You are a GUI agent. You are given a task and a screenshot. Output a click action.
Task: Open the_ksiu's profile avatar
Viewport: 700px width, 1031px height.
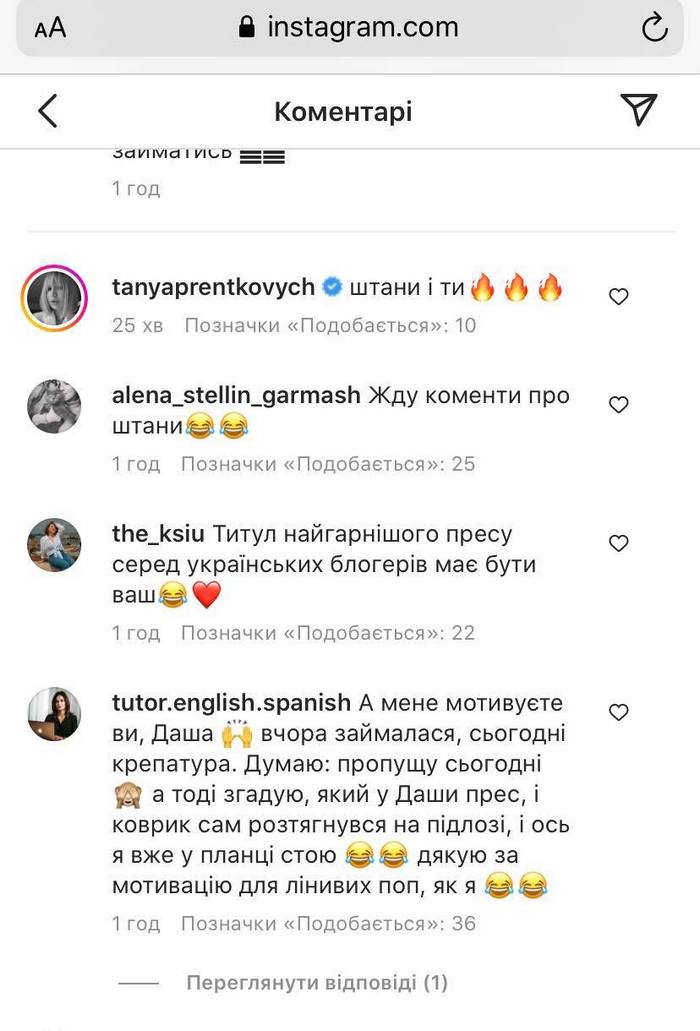pos(54,545)
